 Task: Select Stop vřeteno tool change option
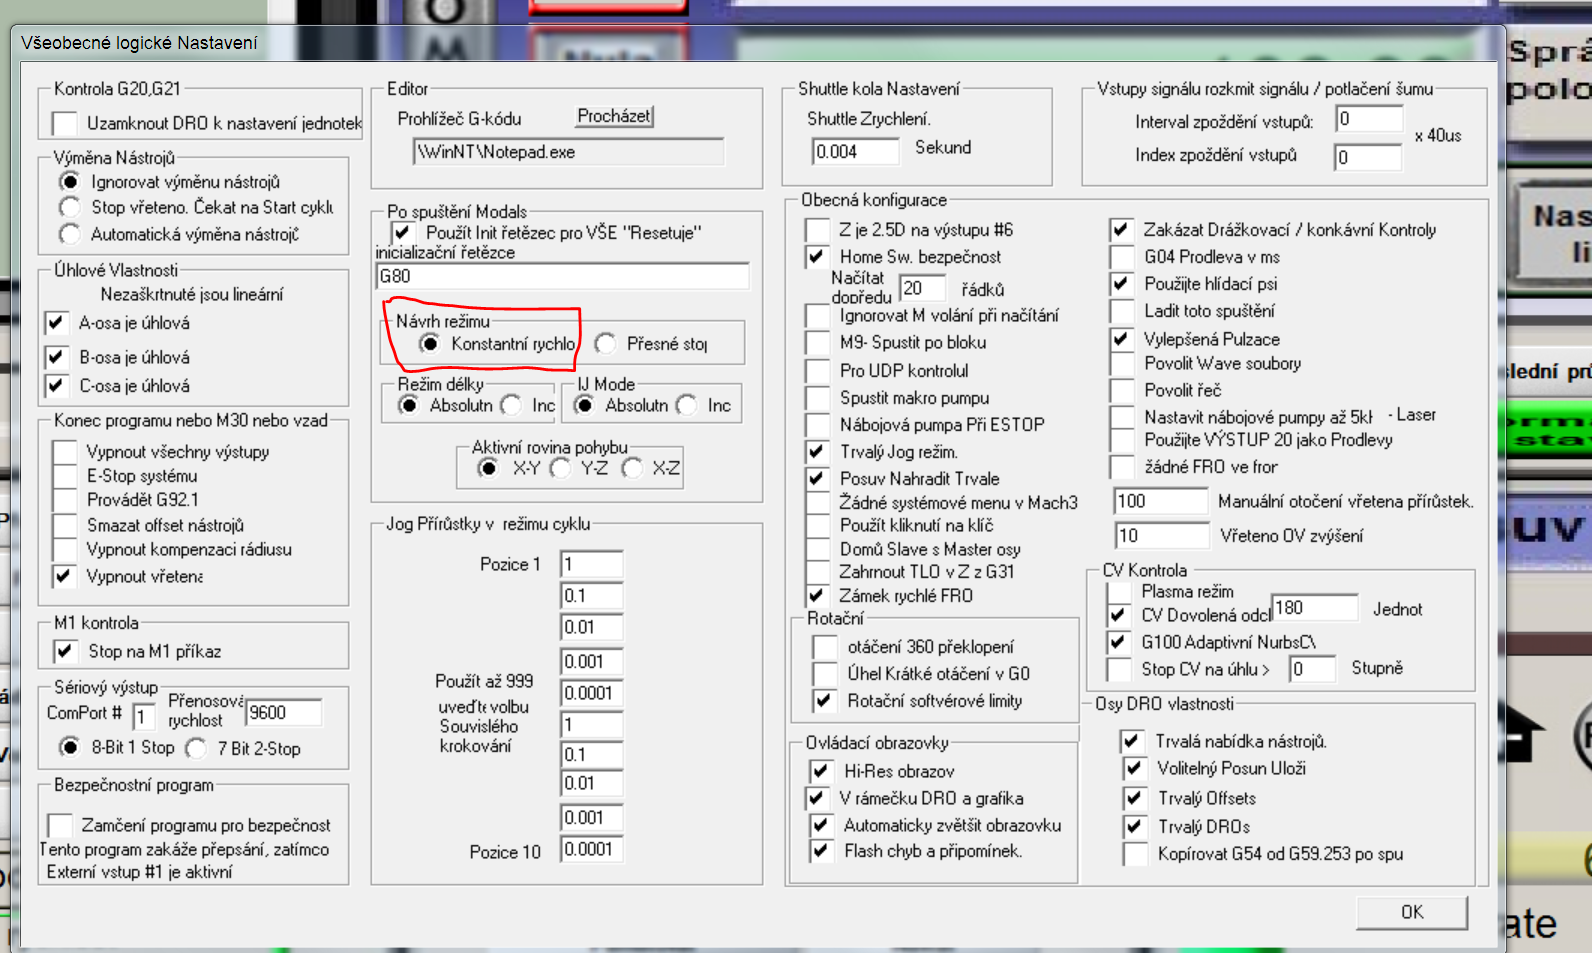(70, 207)
